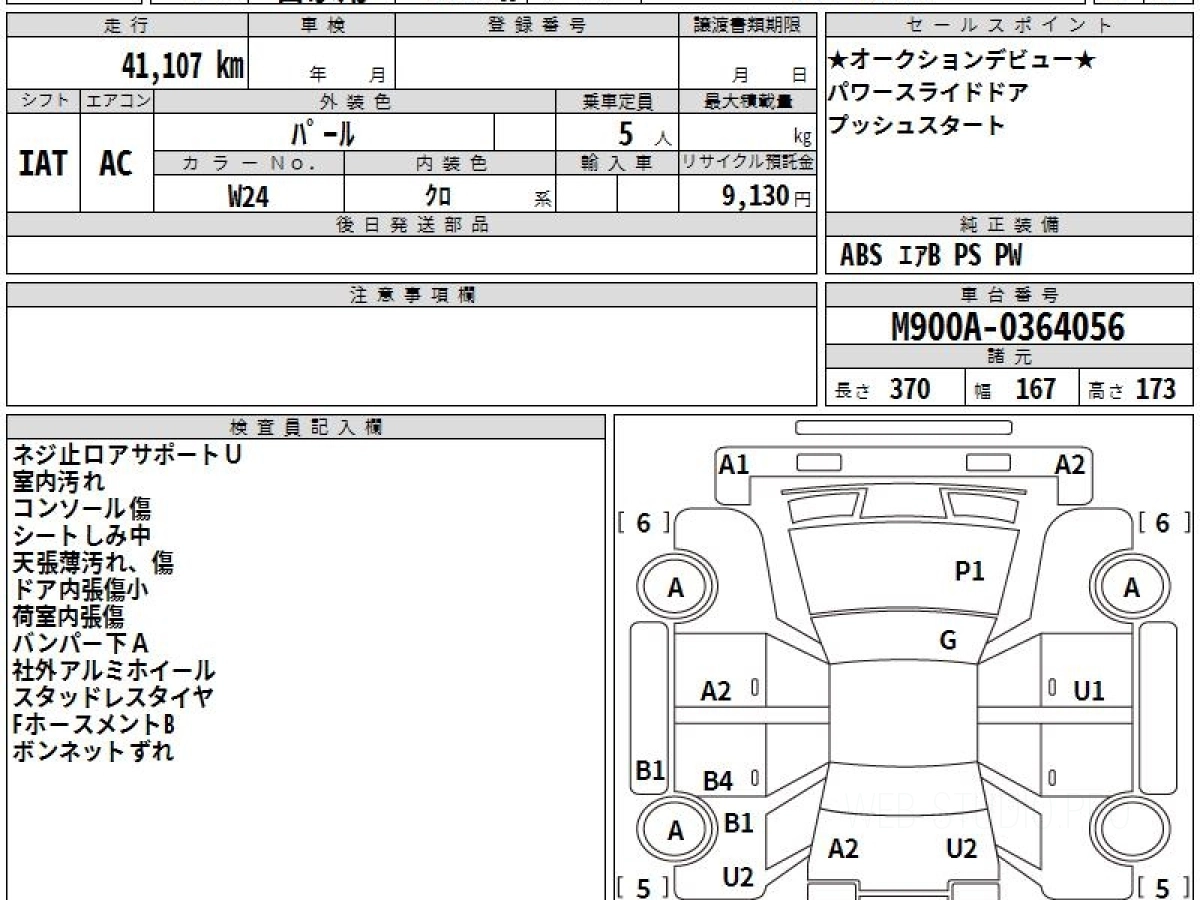The image size is (1200, 900).
Task: Select the U1 dent mark on diagram
Action: tap(1088, 691)
